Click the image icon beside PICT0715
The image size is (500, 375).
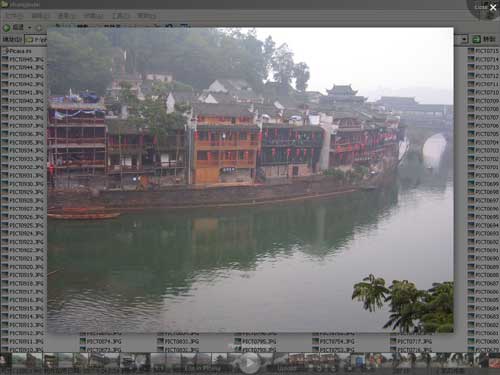click(x=471, y=51)
